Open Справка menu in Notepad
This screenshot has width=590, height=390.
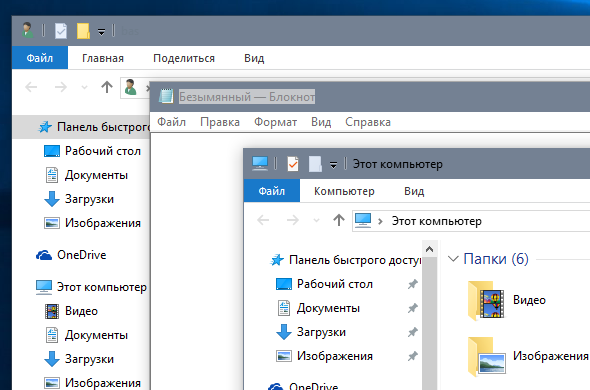pyautogui.click(x=368, y=122)
